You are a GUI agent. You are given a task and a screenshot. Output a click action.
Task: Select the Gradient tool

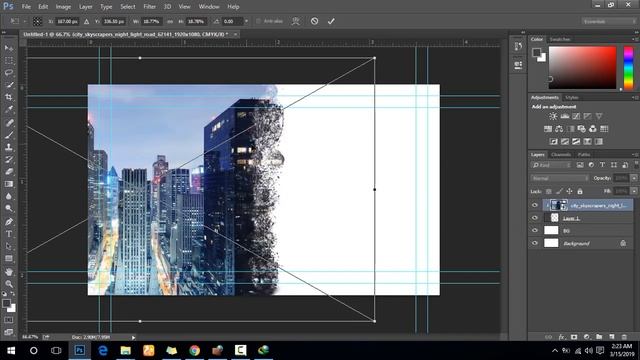[x=9, y=184]
